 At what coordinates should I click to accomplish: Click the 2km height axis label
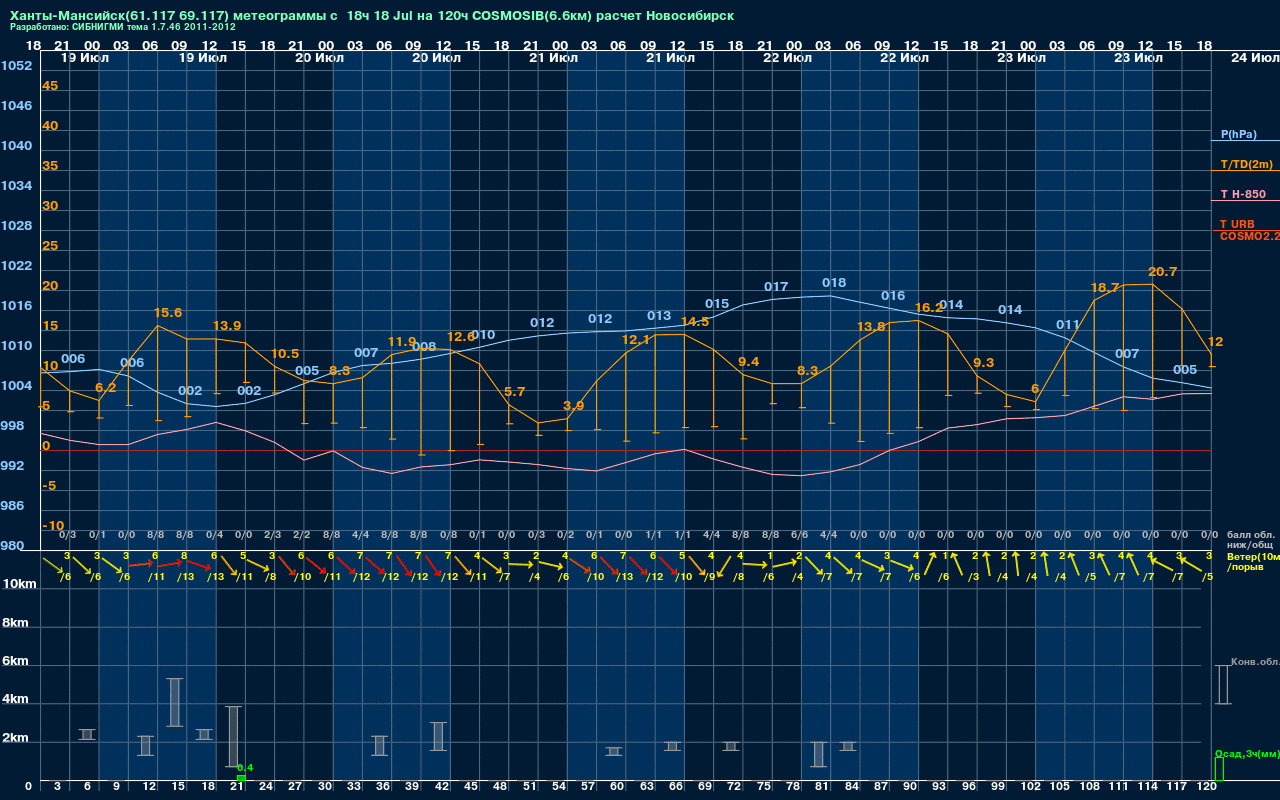15,740
